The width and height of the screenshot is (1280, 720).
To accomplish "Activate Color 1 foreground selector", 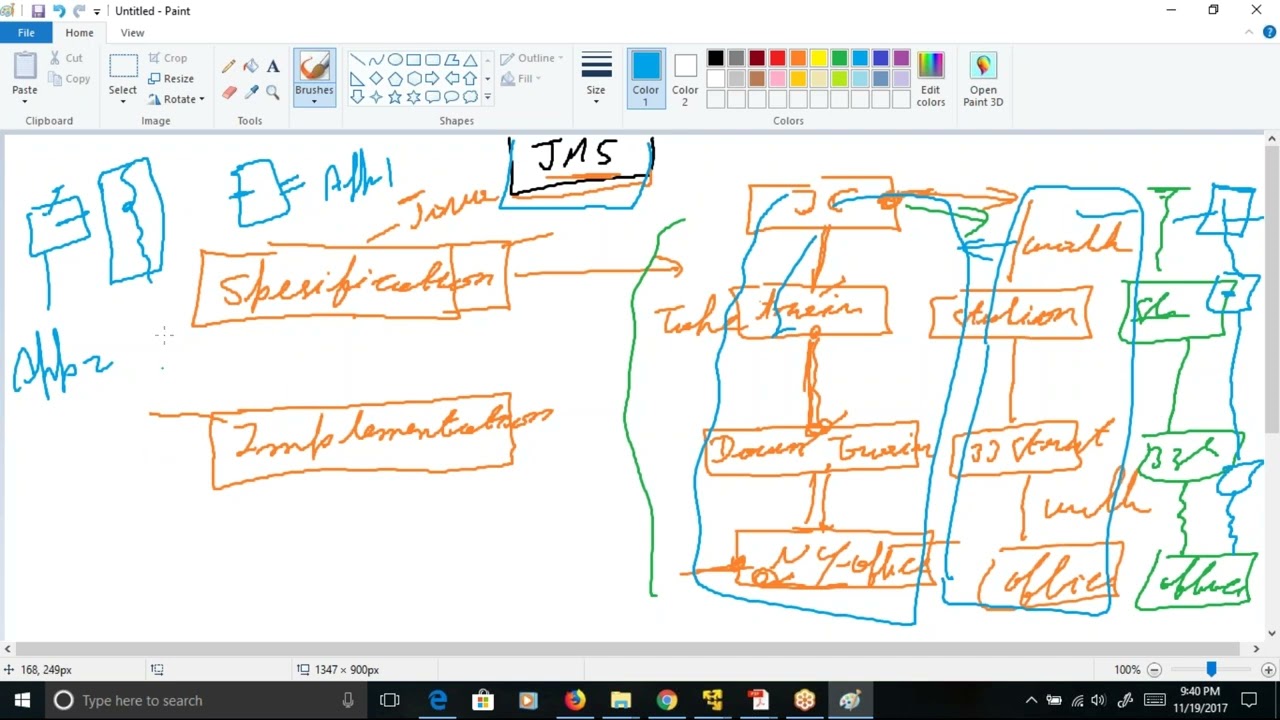I will tap(646, 80).
